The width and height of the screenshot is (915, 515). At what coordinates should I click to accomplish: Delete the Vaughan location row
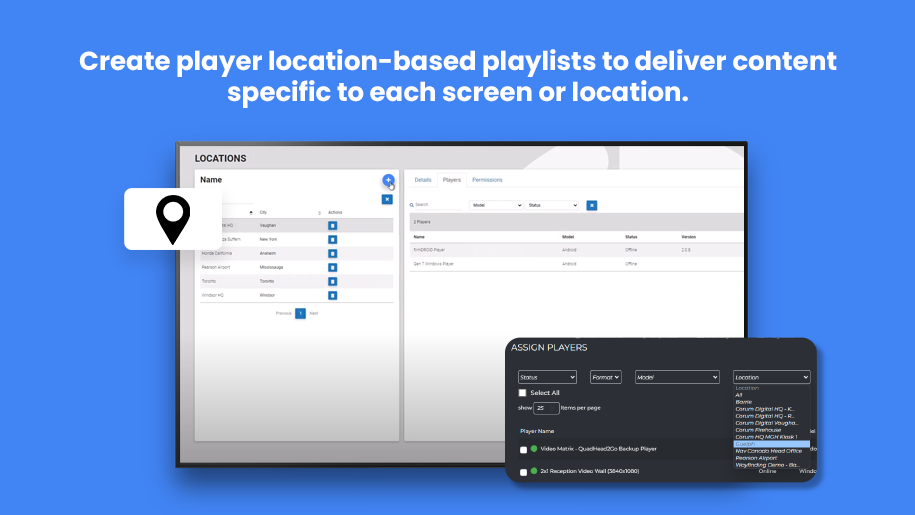(x=333, y=226)
